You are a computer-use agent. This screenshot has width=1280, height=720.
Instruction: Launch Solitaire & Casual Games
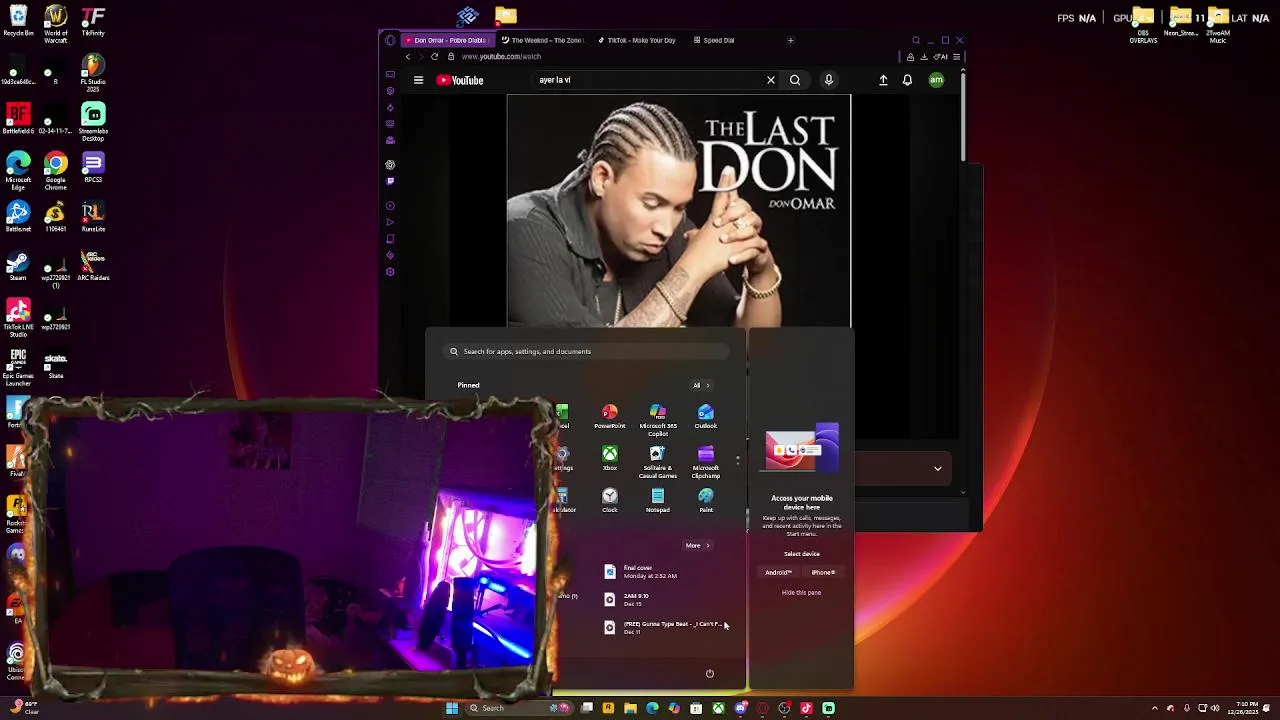coord(657,462)
